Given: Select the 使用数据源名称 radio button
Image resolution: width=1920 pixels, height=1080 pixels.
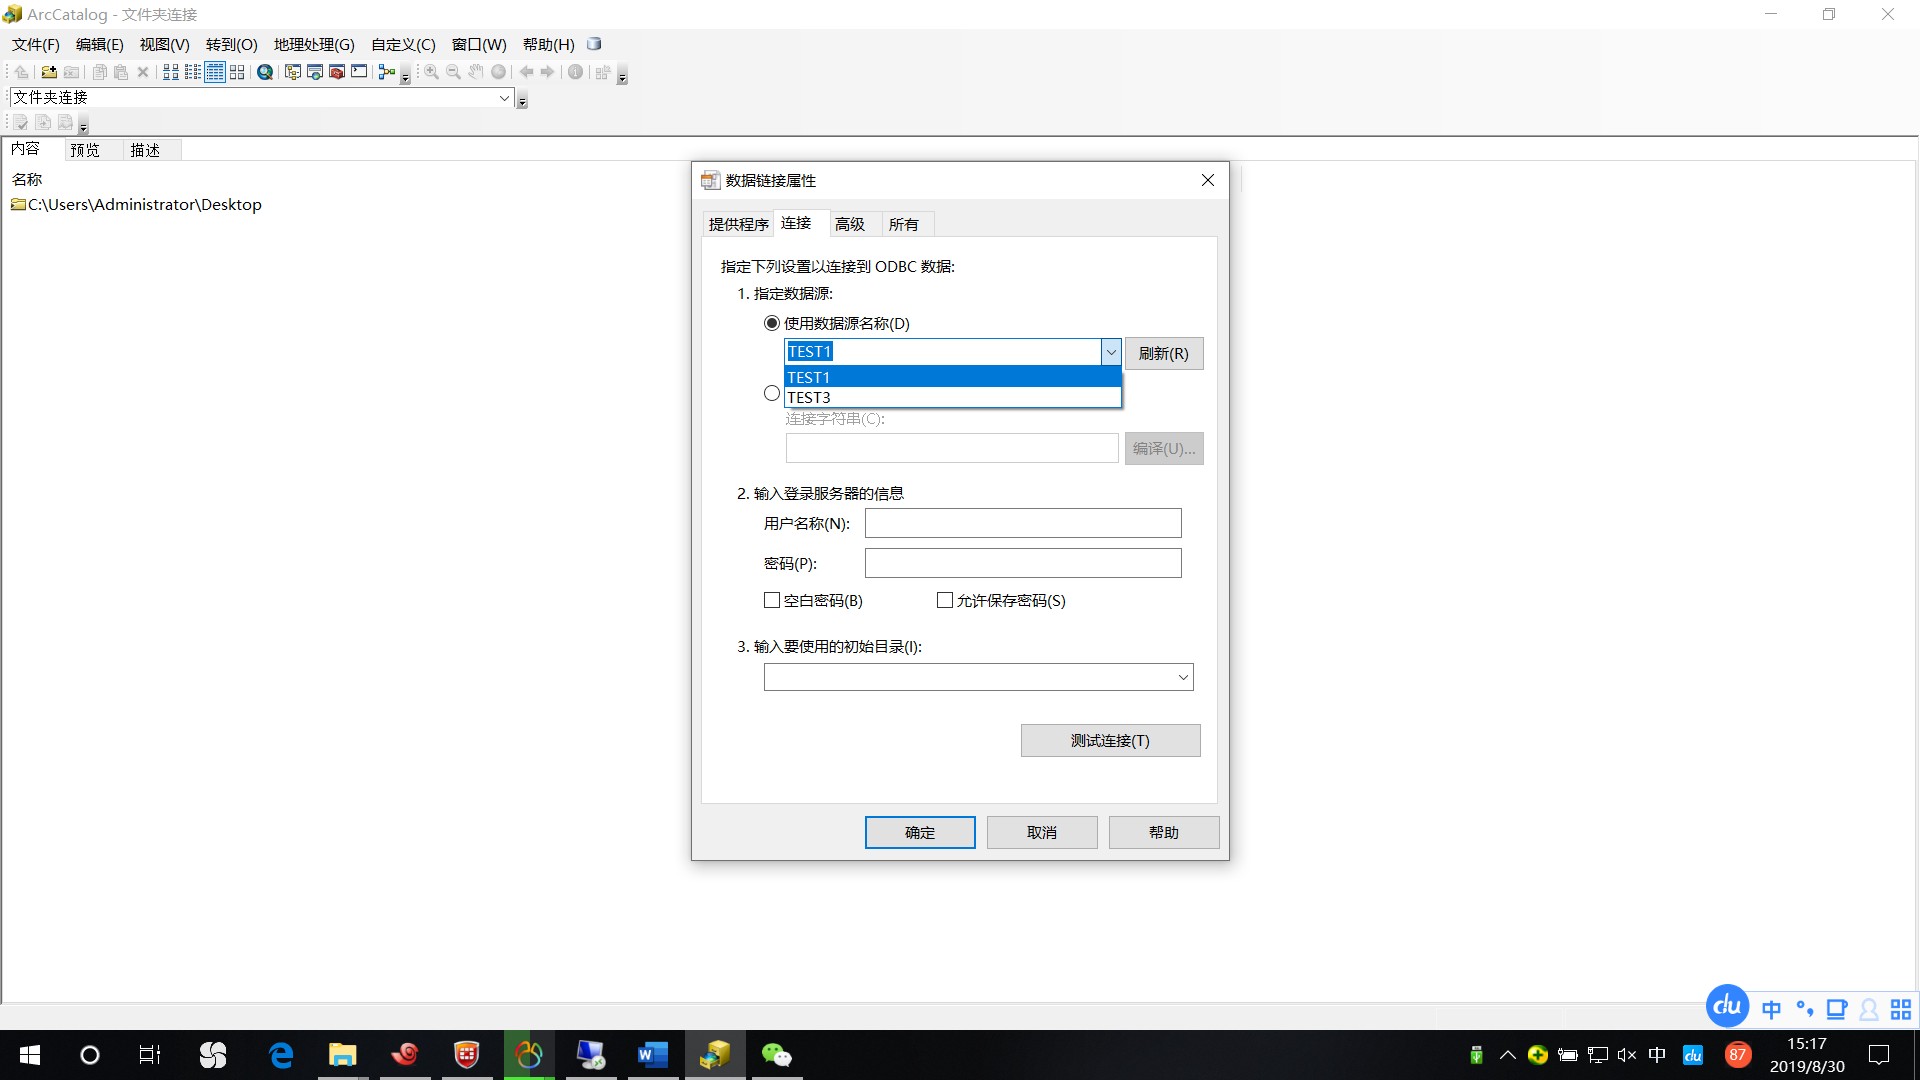Looking at the screenshot, I should click(x=771, y=323).
